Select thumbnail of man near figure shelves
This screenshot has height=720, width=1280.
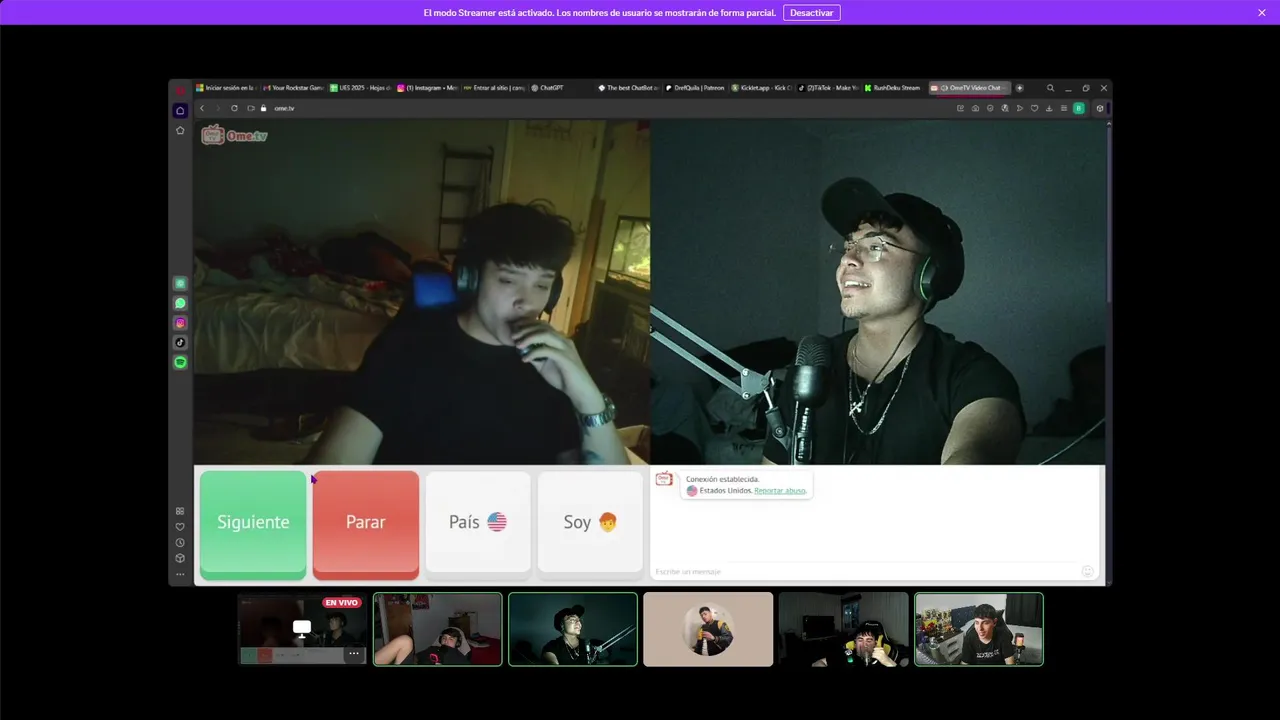(x=979, y=629)
